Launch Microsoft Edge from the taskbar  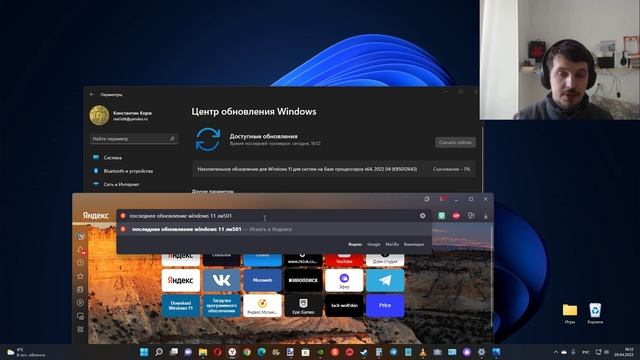tap(262, 352)
